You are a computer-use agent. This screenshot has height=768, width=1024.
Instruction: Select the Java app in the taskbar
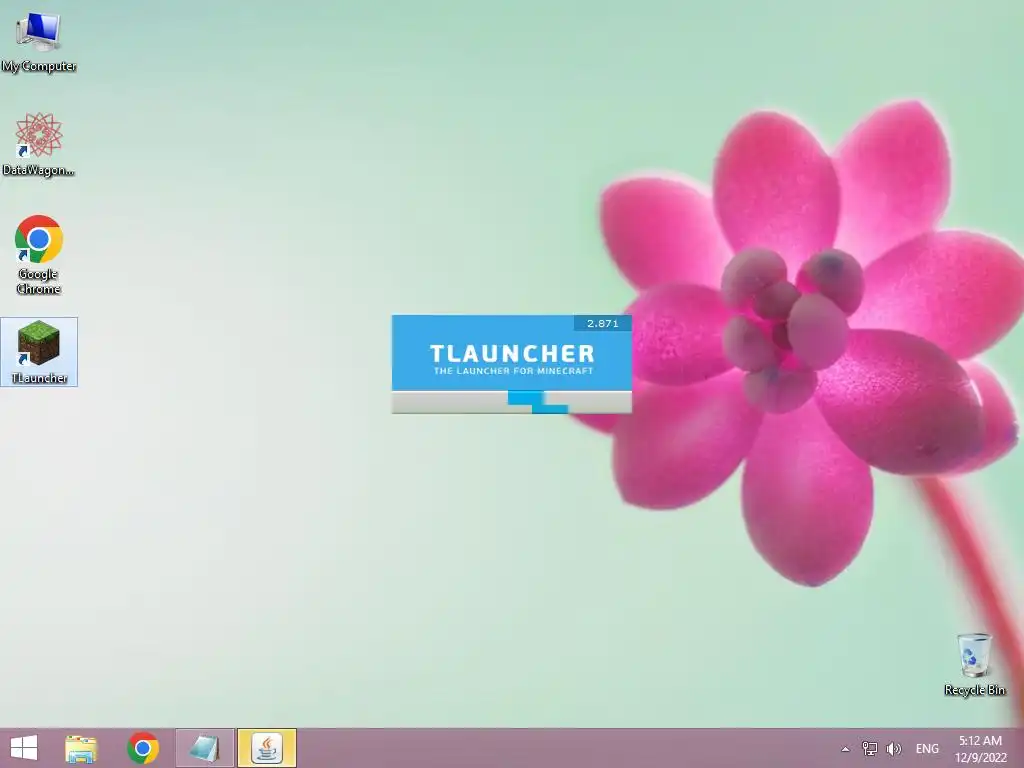click(x=267, y=748)
